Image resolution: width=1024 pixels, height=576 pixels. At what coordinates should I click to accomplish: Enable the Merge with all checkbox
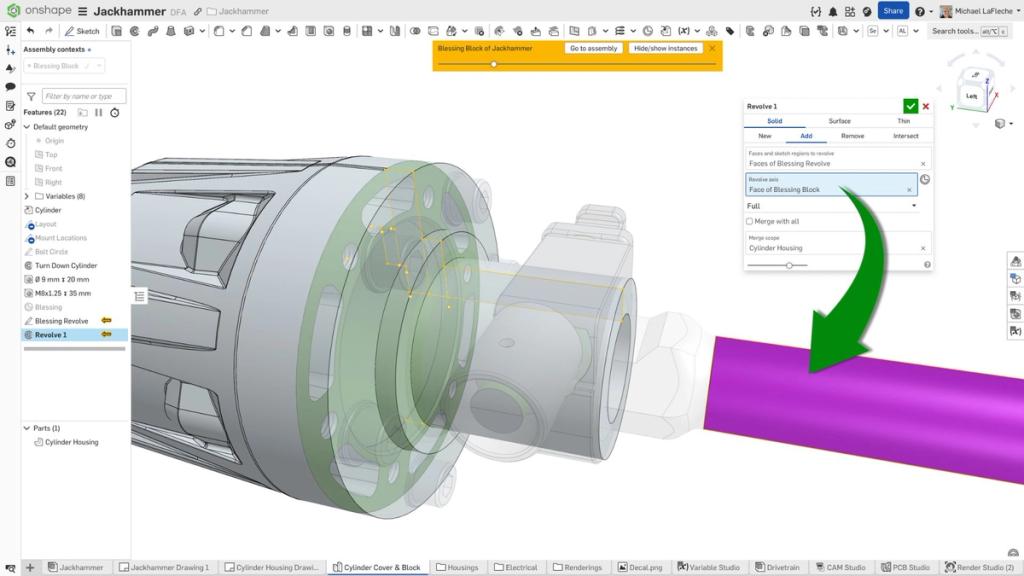pos(749,220)
